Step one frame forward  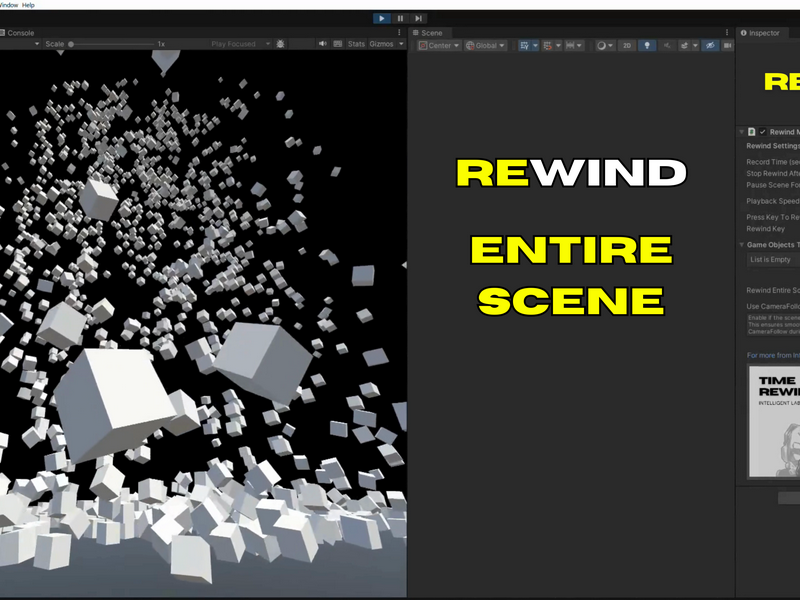point(418,18)
